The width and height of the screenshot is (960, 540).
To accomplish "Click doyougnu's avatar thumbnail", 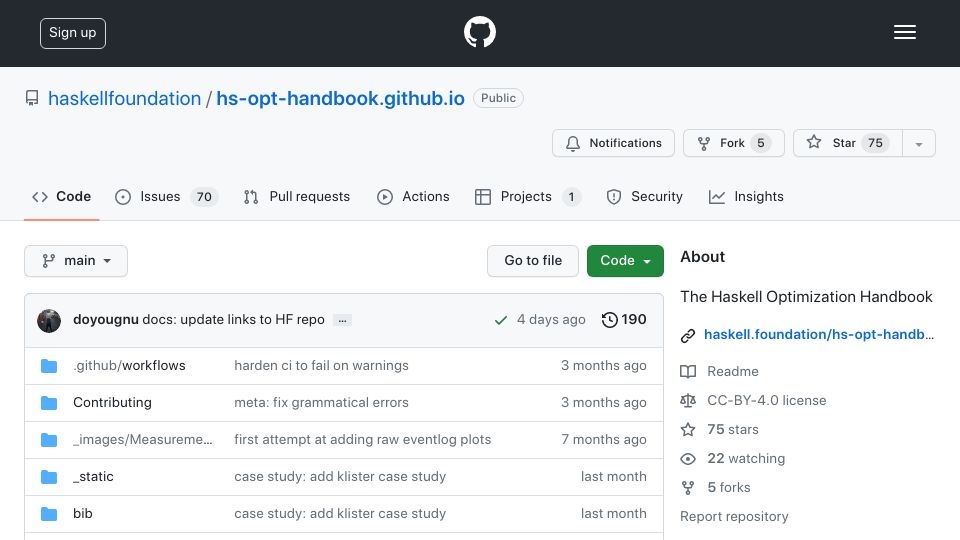I will [x=49, y=320].
